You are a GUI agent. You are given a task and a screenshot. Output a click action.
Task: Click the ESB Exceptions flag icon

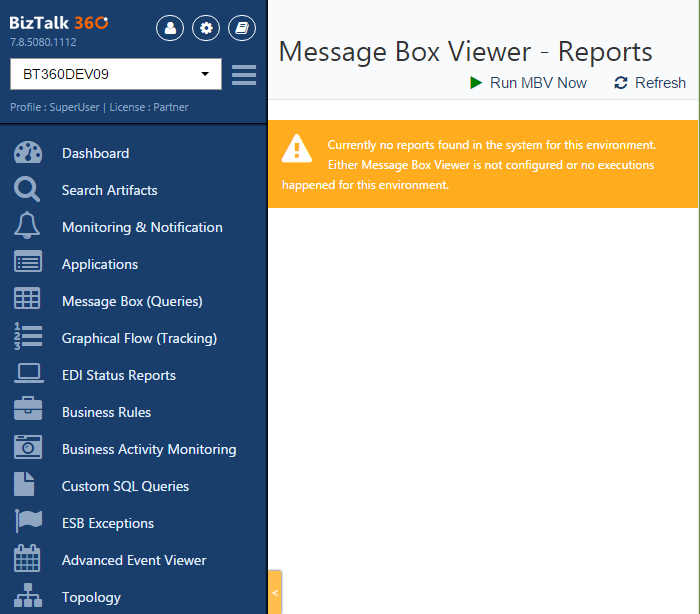coord(29,521)
